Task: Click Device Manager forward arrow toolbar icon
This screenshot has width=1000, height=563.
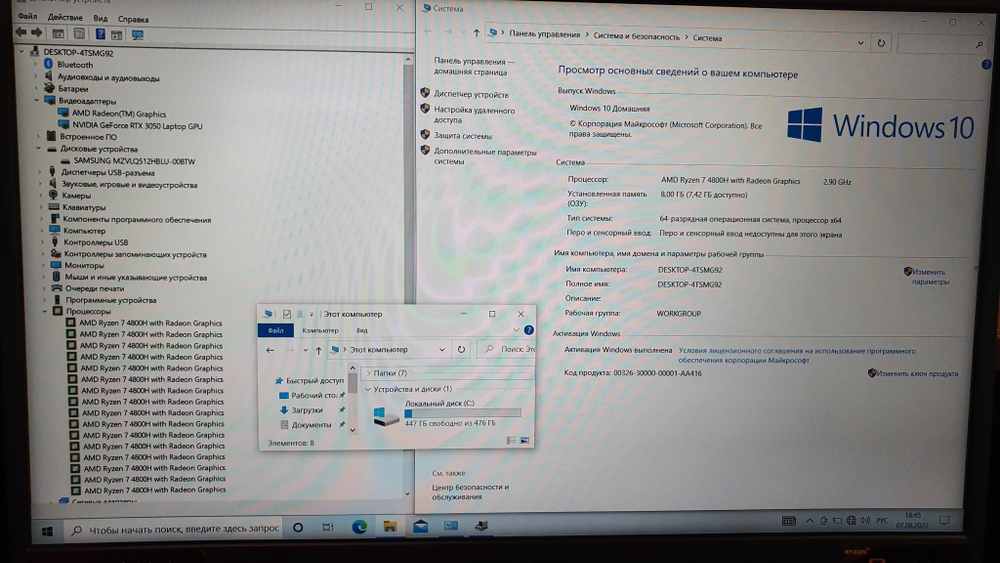Action: [37, 33]
